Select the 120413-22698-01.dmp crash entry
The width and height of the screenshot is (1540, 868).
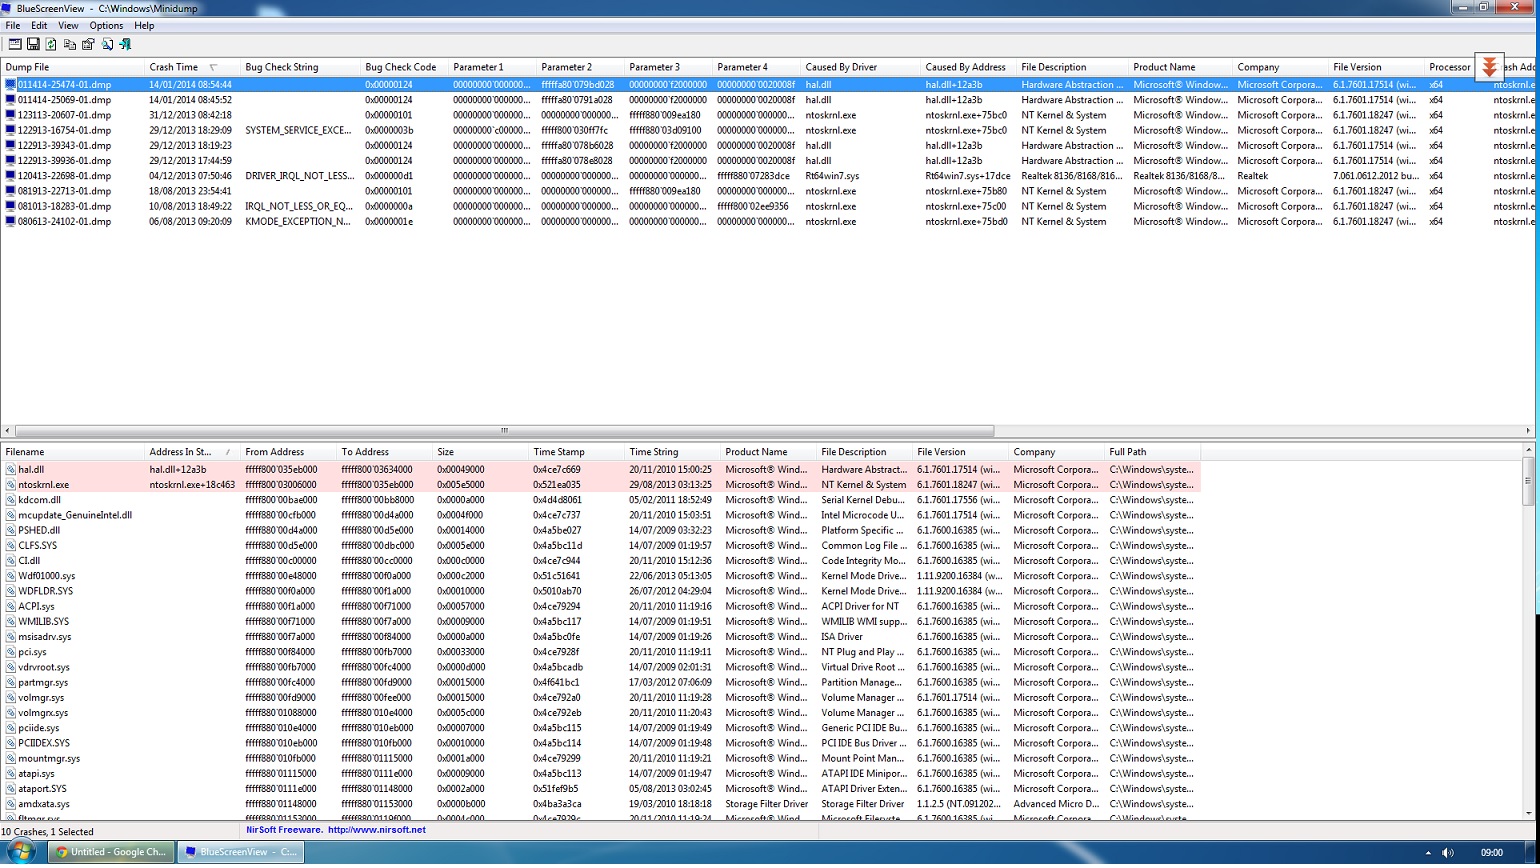(64, 176)
